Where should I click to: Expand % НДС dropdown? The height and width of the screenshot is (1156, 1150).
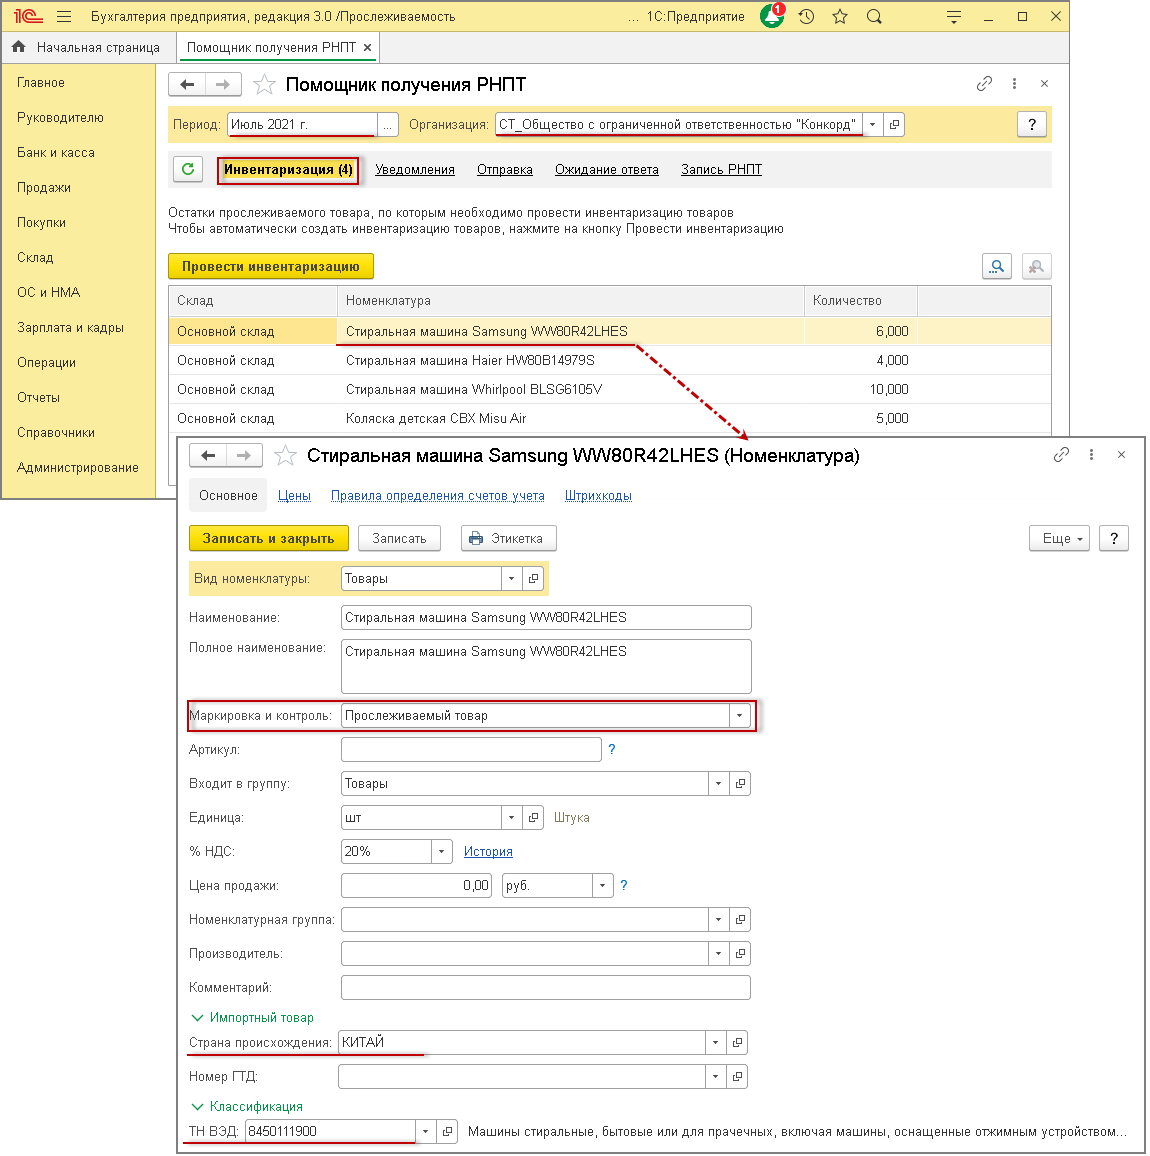point(442,852)
